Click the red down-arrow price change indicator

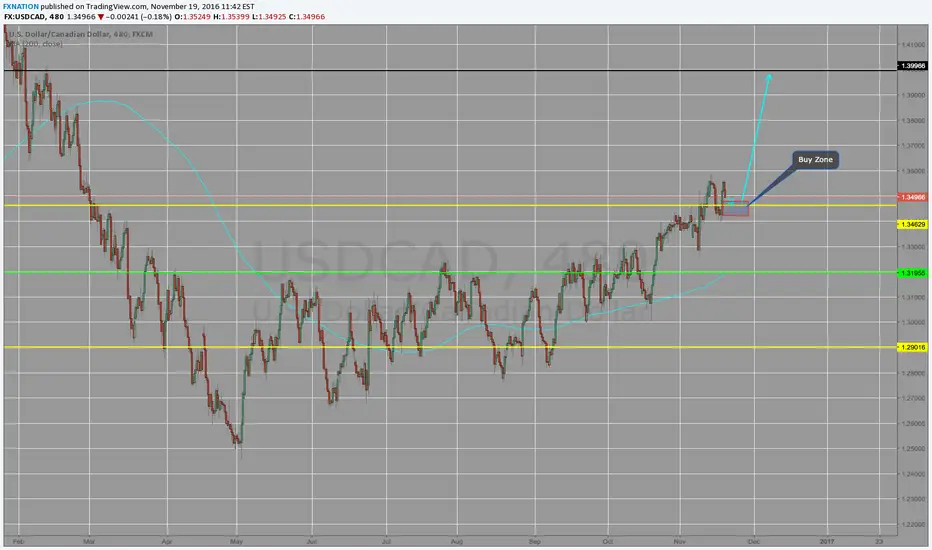point(101,17)
